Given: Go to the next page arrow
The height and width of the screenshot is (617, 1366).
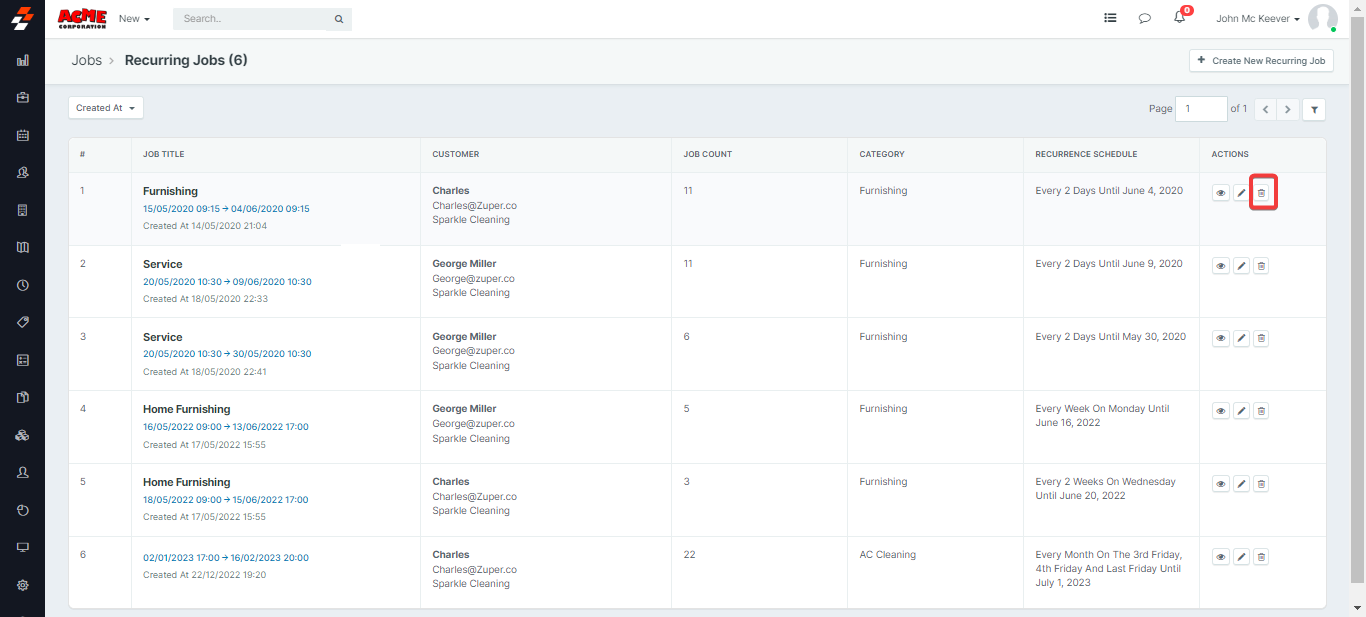Looking at the screenshot, I should (x=1289, y=109).
